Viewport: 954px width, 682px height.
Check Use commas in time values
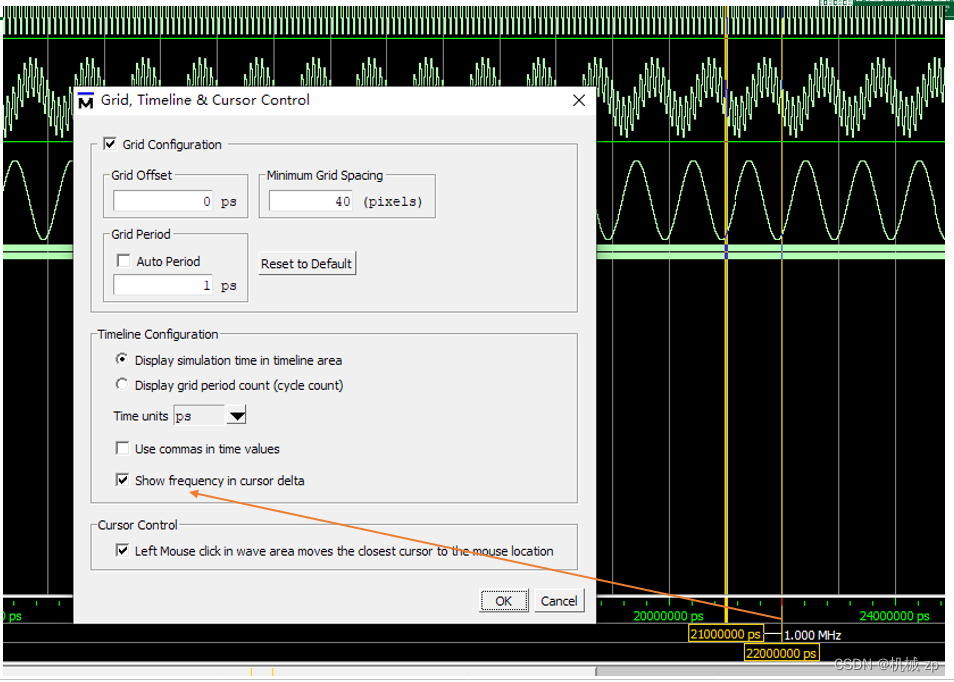point(122,447)
